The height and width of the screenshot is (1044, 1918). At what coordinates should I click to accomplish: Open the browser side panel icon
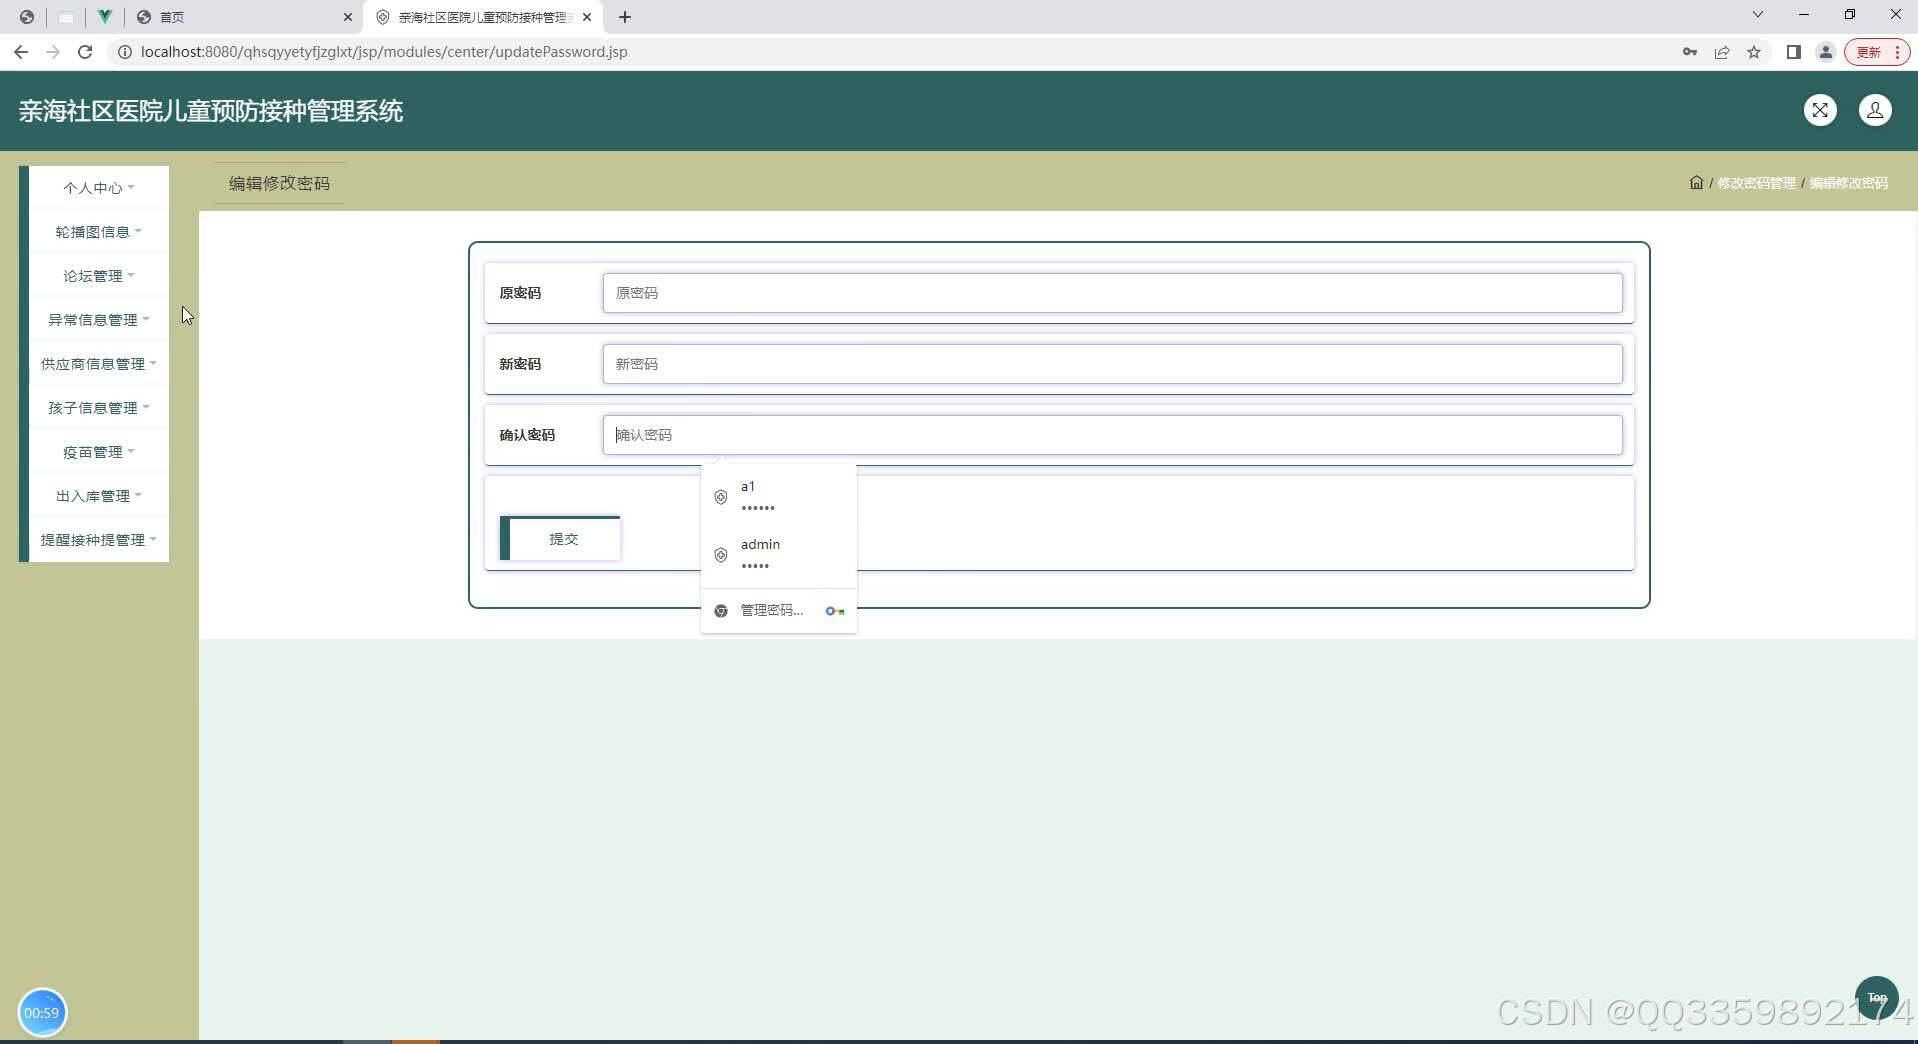click(1793, 52)
